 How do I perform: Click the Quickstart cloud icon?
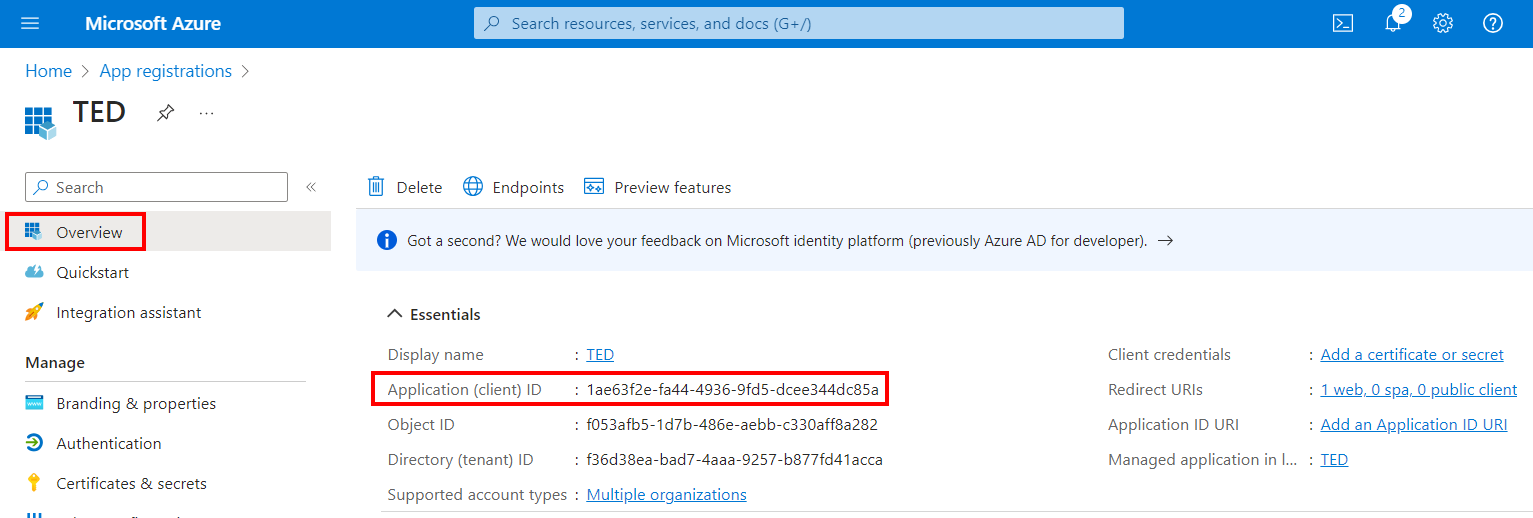34,272
